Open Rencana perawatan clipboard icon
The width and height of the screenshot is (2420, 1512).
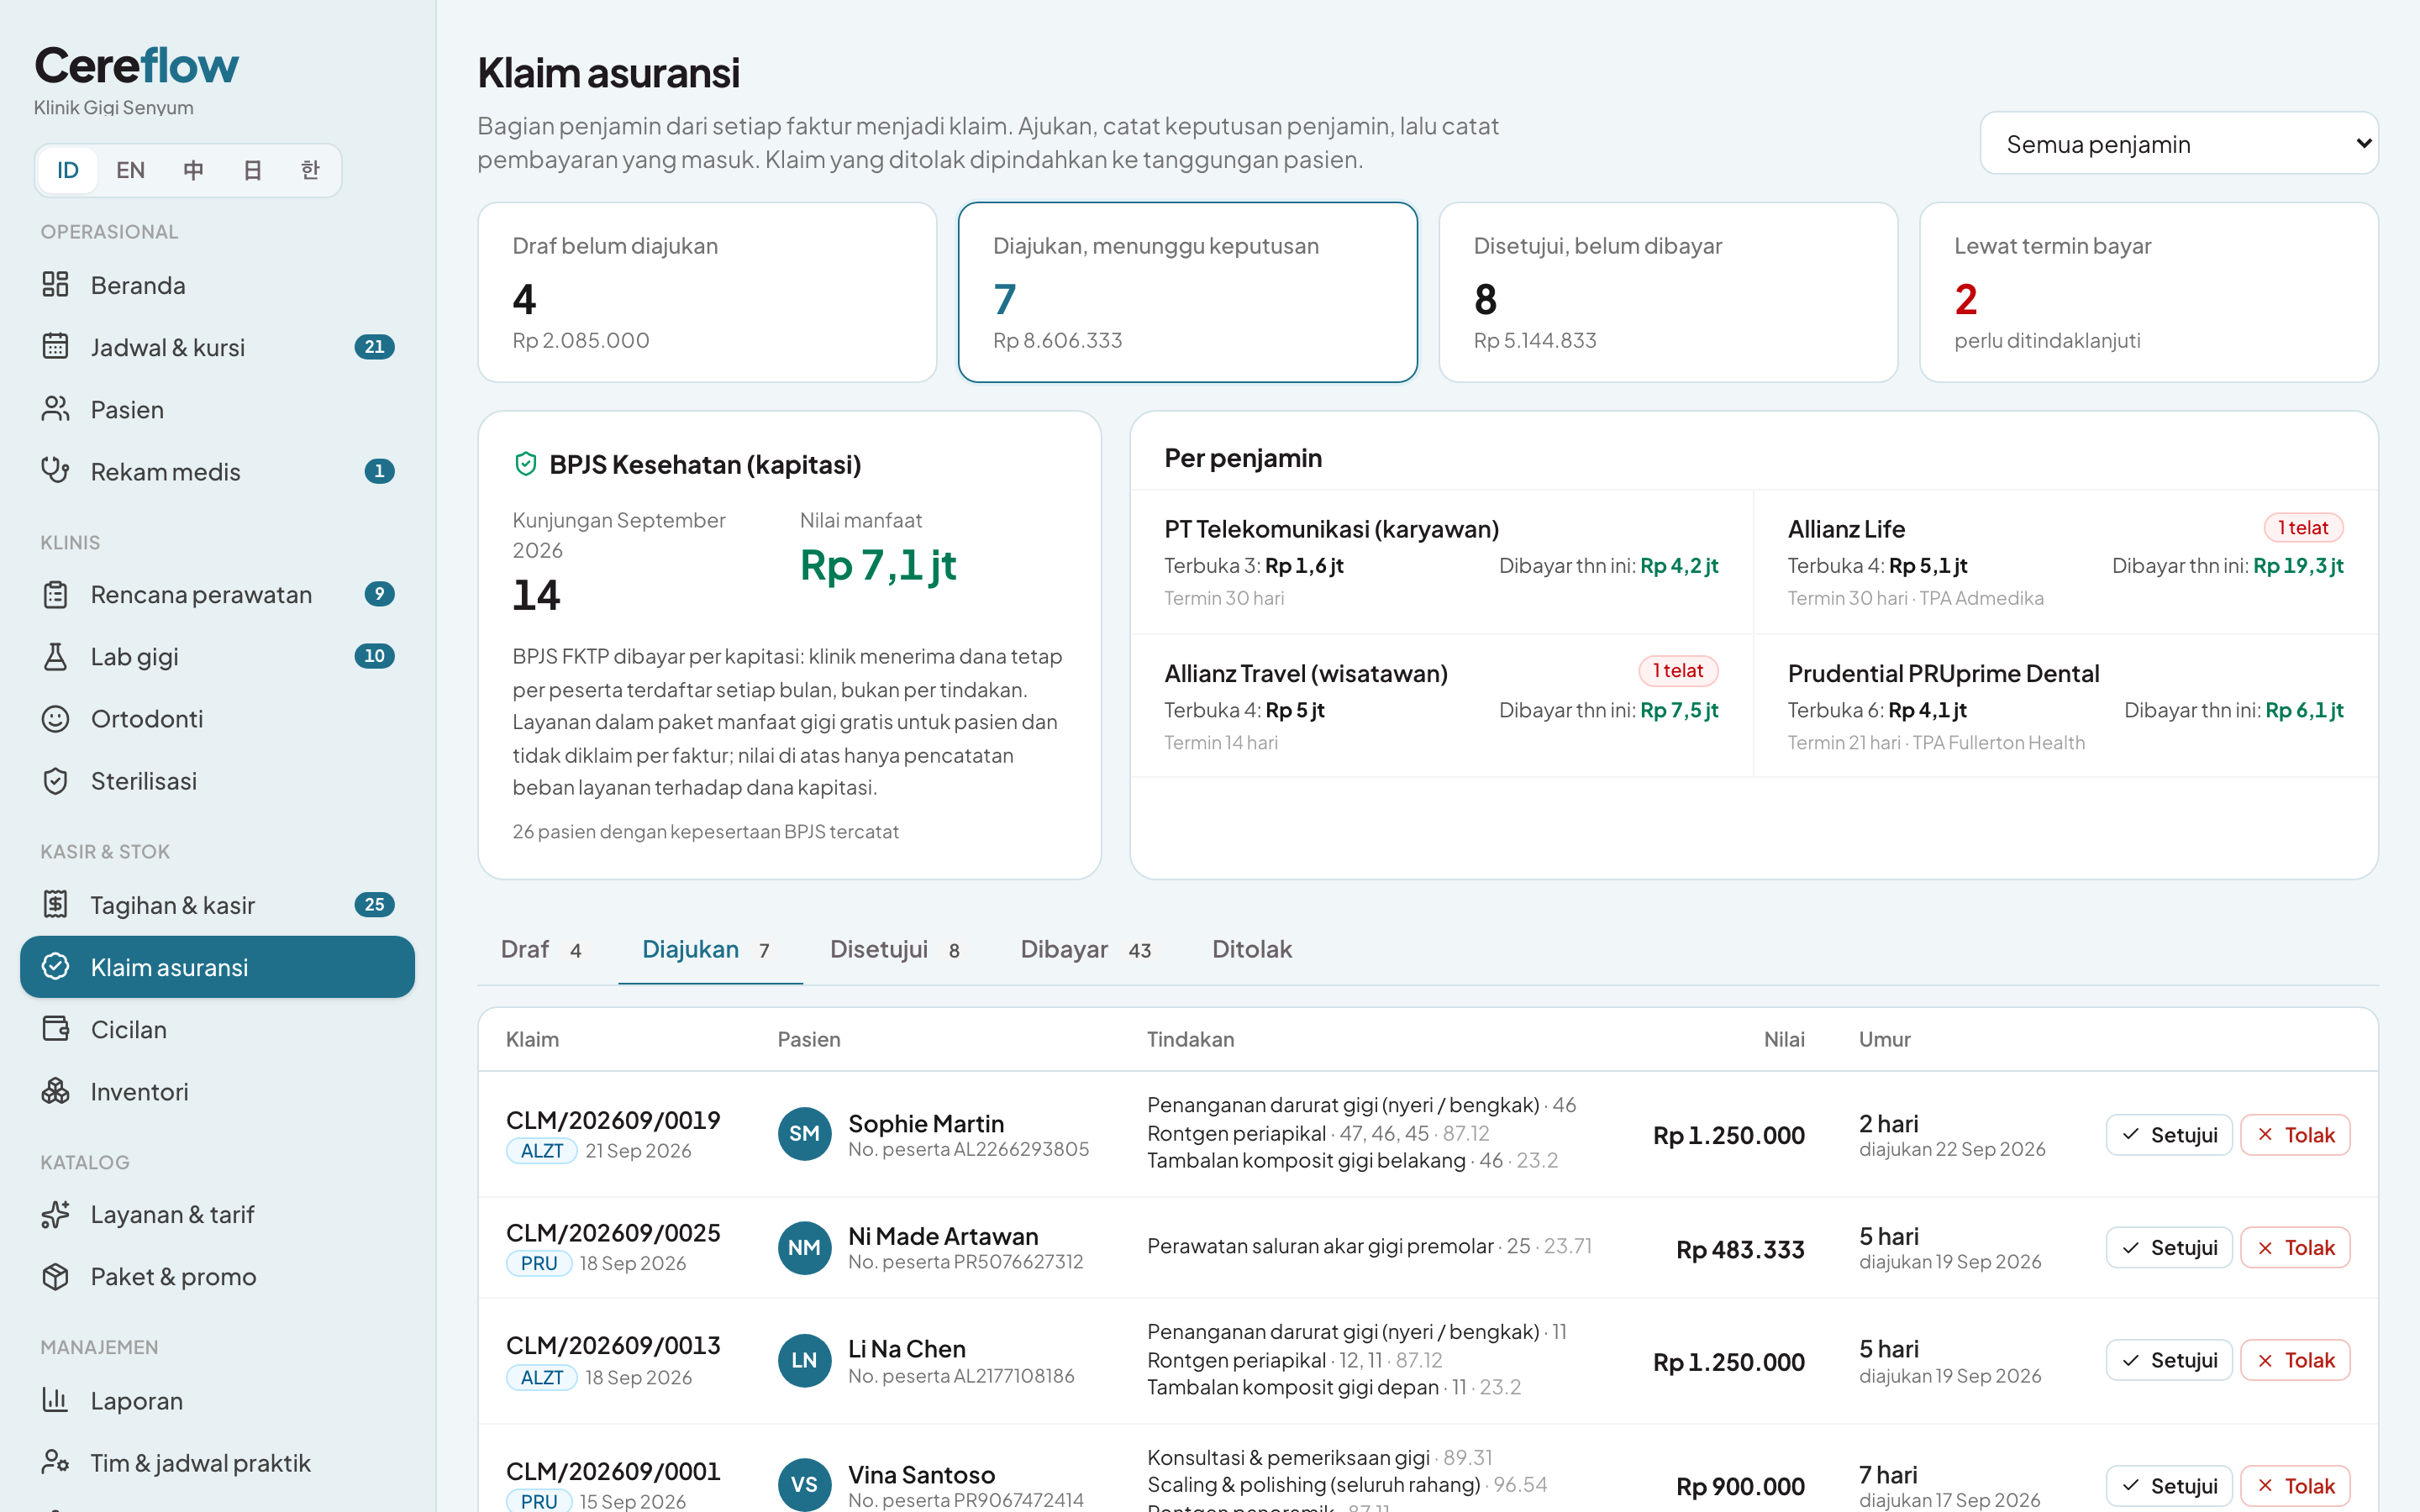click(55, 595)
